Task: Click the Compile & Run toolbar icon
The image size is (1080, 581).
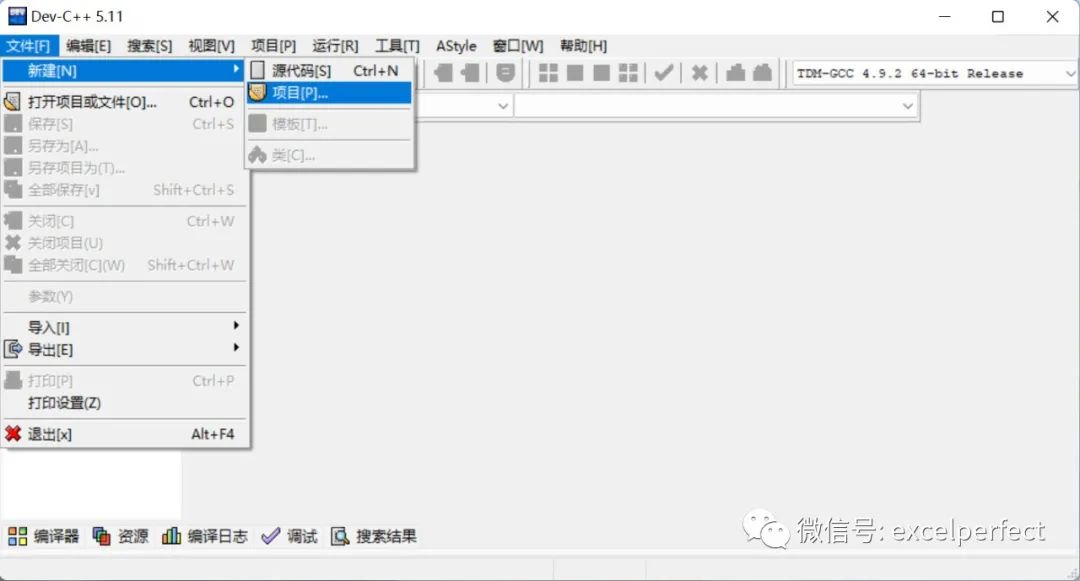Action: point(602,73)
